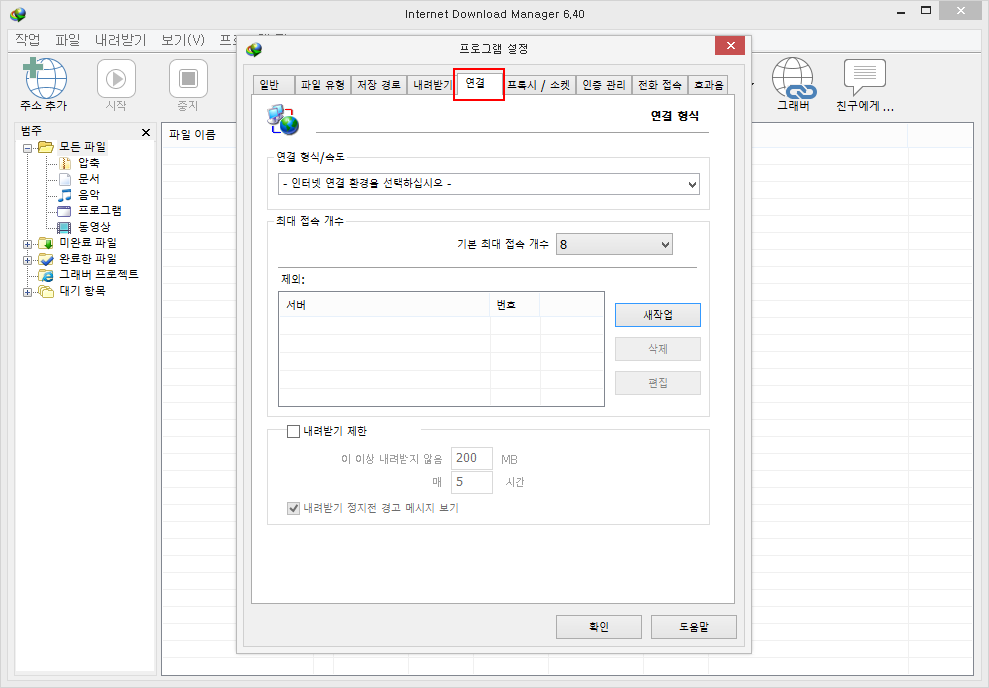Screen dimensions: 989x688
Task: Click the 5 시간 interval input field
Action: pos(472,482)
